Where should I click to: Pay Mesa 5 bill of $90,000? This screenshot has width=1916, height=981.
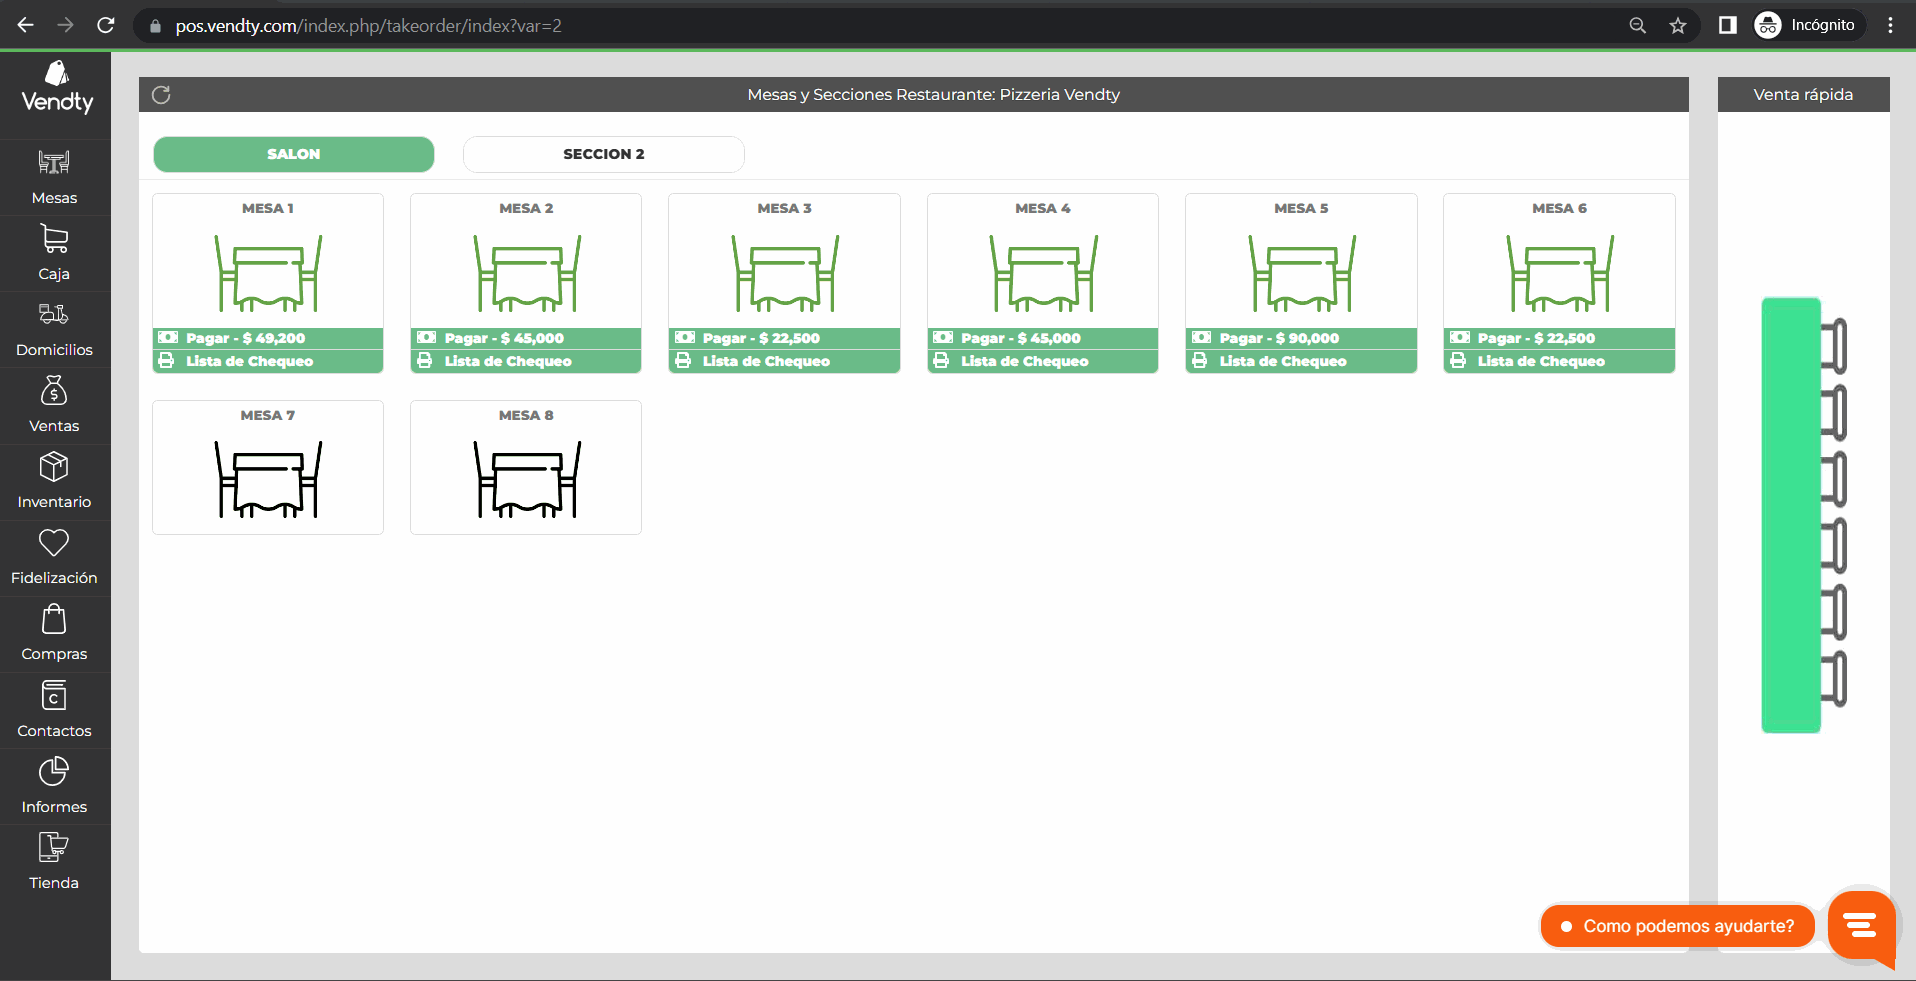(x=1301, y=338)
